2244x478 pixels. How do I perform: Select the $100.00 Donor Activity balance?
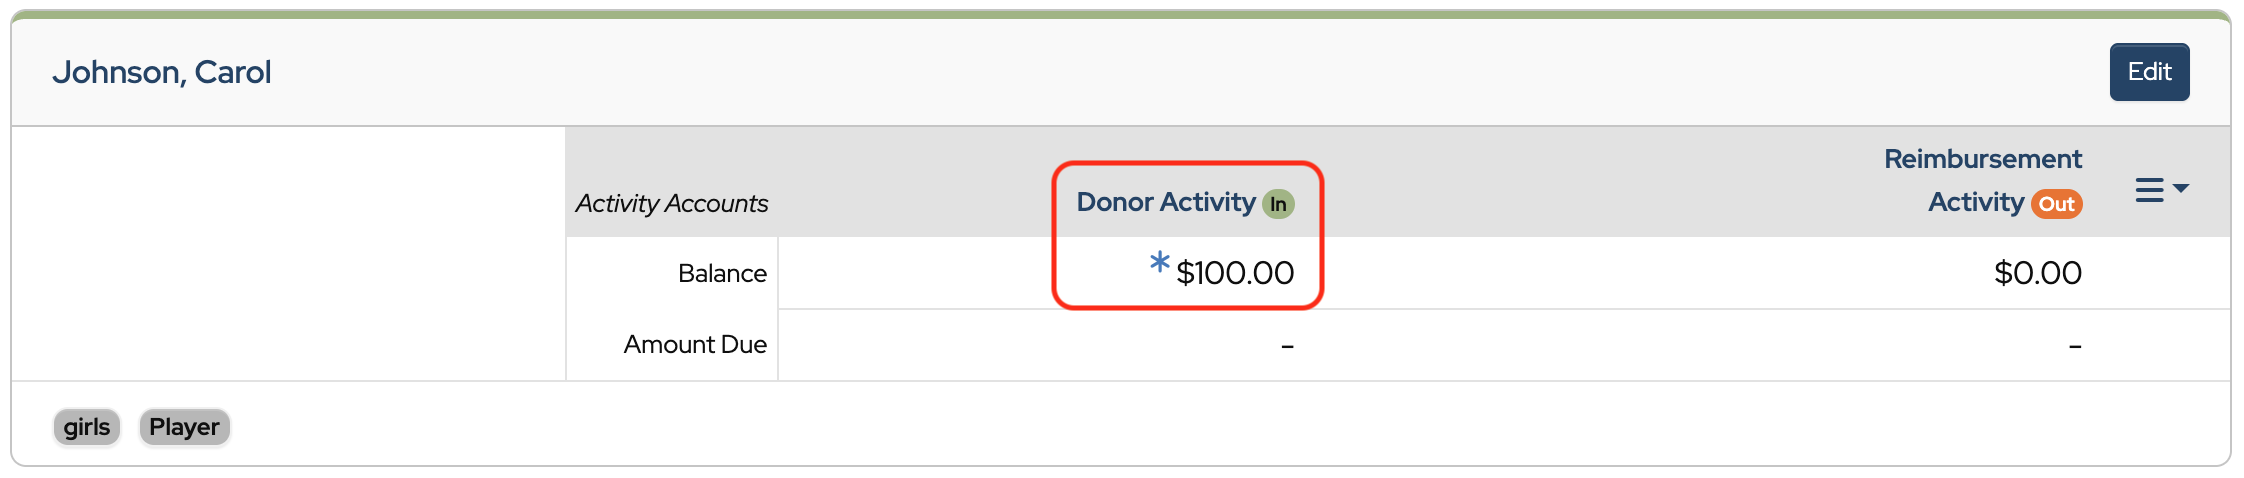point(1235,273)
